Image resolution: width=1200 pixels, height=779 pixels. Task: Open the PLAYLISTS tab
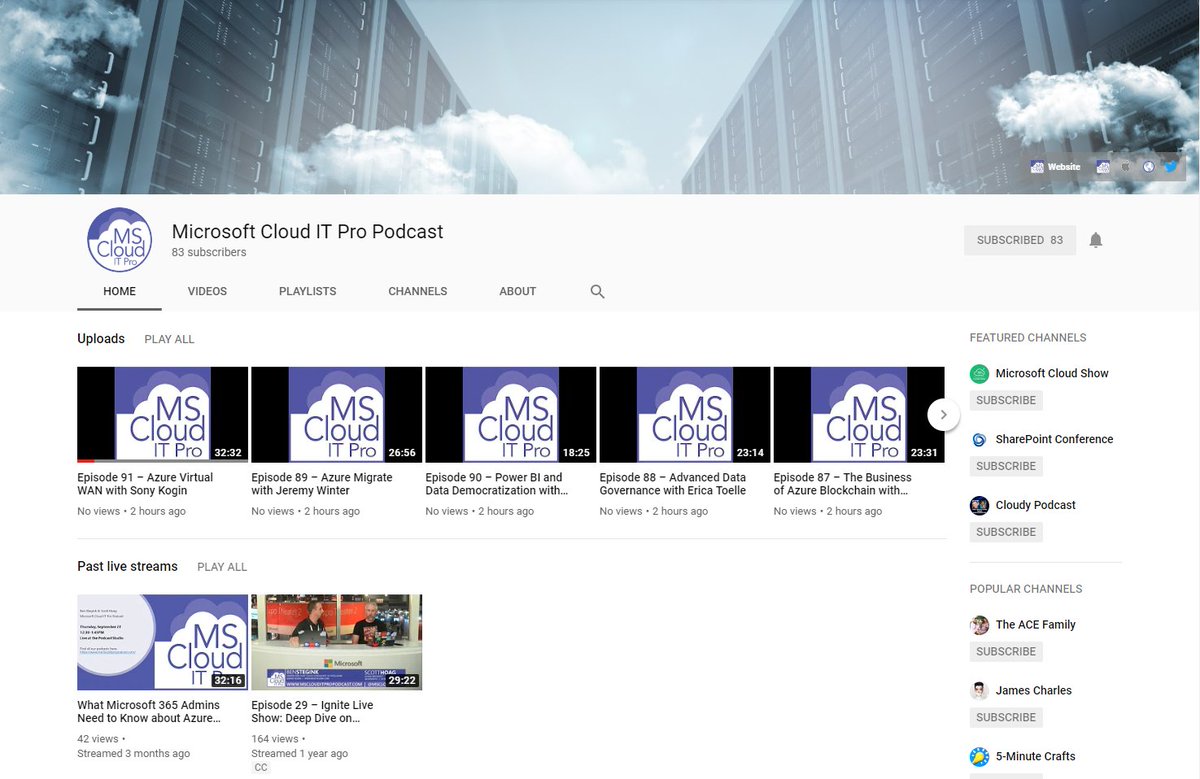(x=307, y=291)
